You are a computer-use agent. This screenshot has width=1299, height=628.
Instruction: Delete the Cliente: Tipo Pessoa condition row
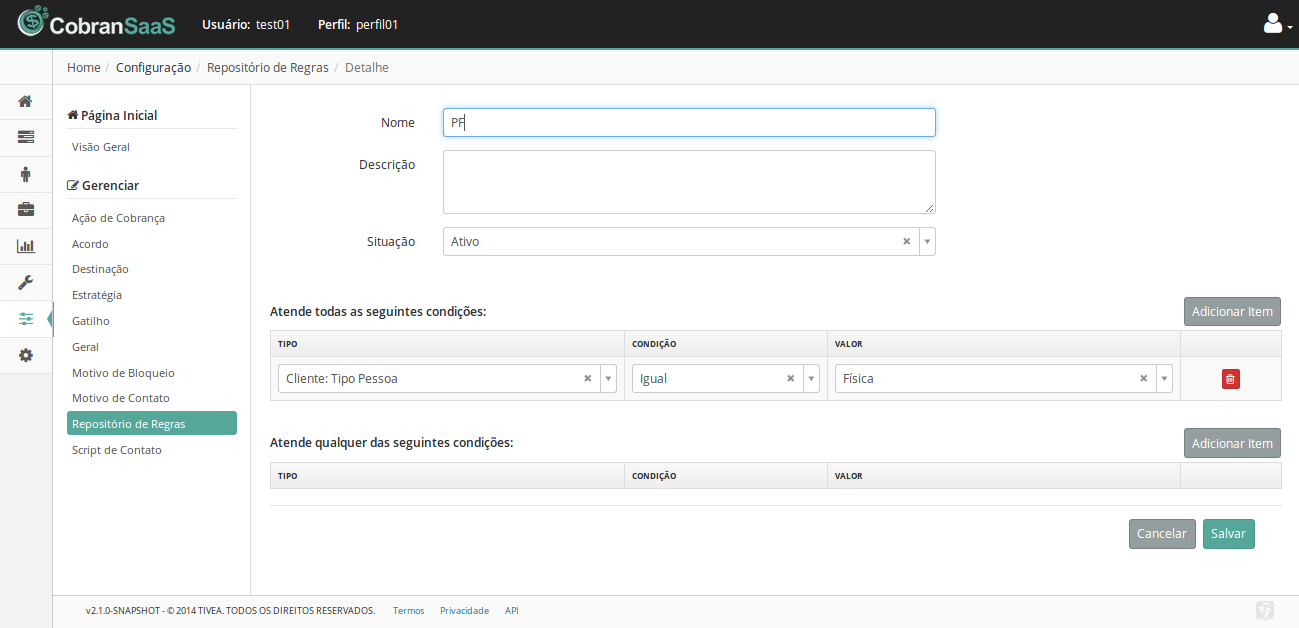point(1230,379)
